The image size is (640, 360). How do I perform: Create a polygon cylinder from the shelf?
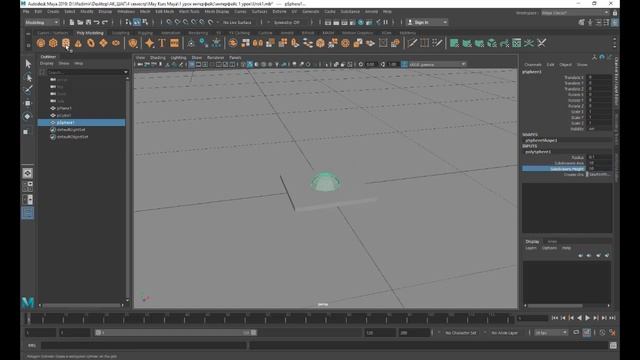click(x=66, y=43)
